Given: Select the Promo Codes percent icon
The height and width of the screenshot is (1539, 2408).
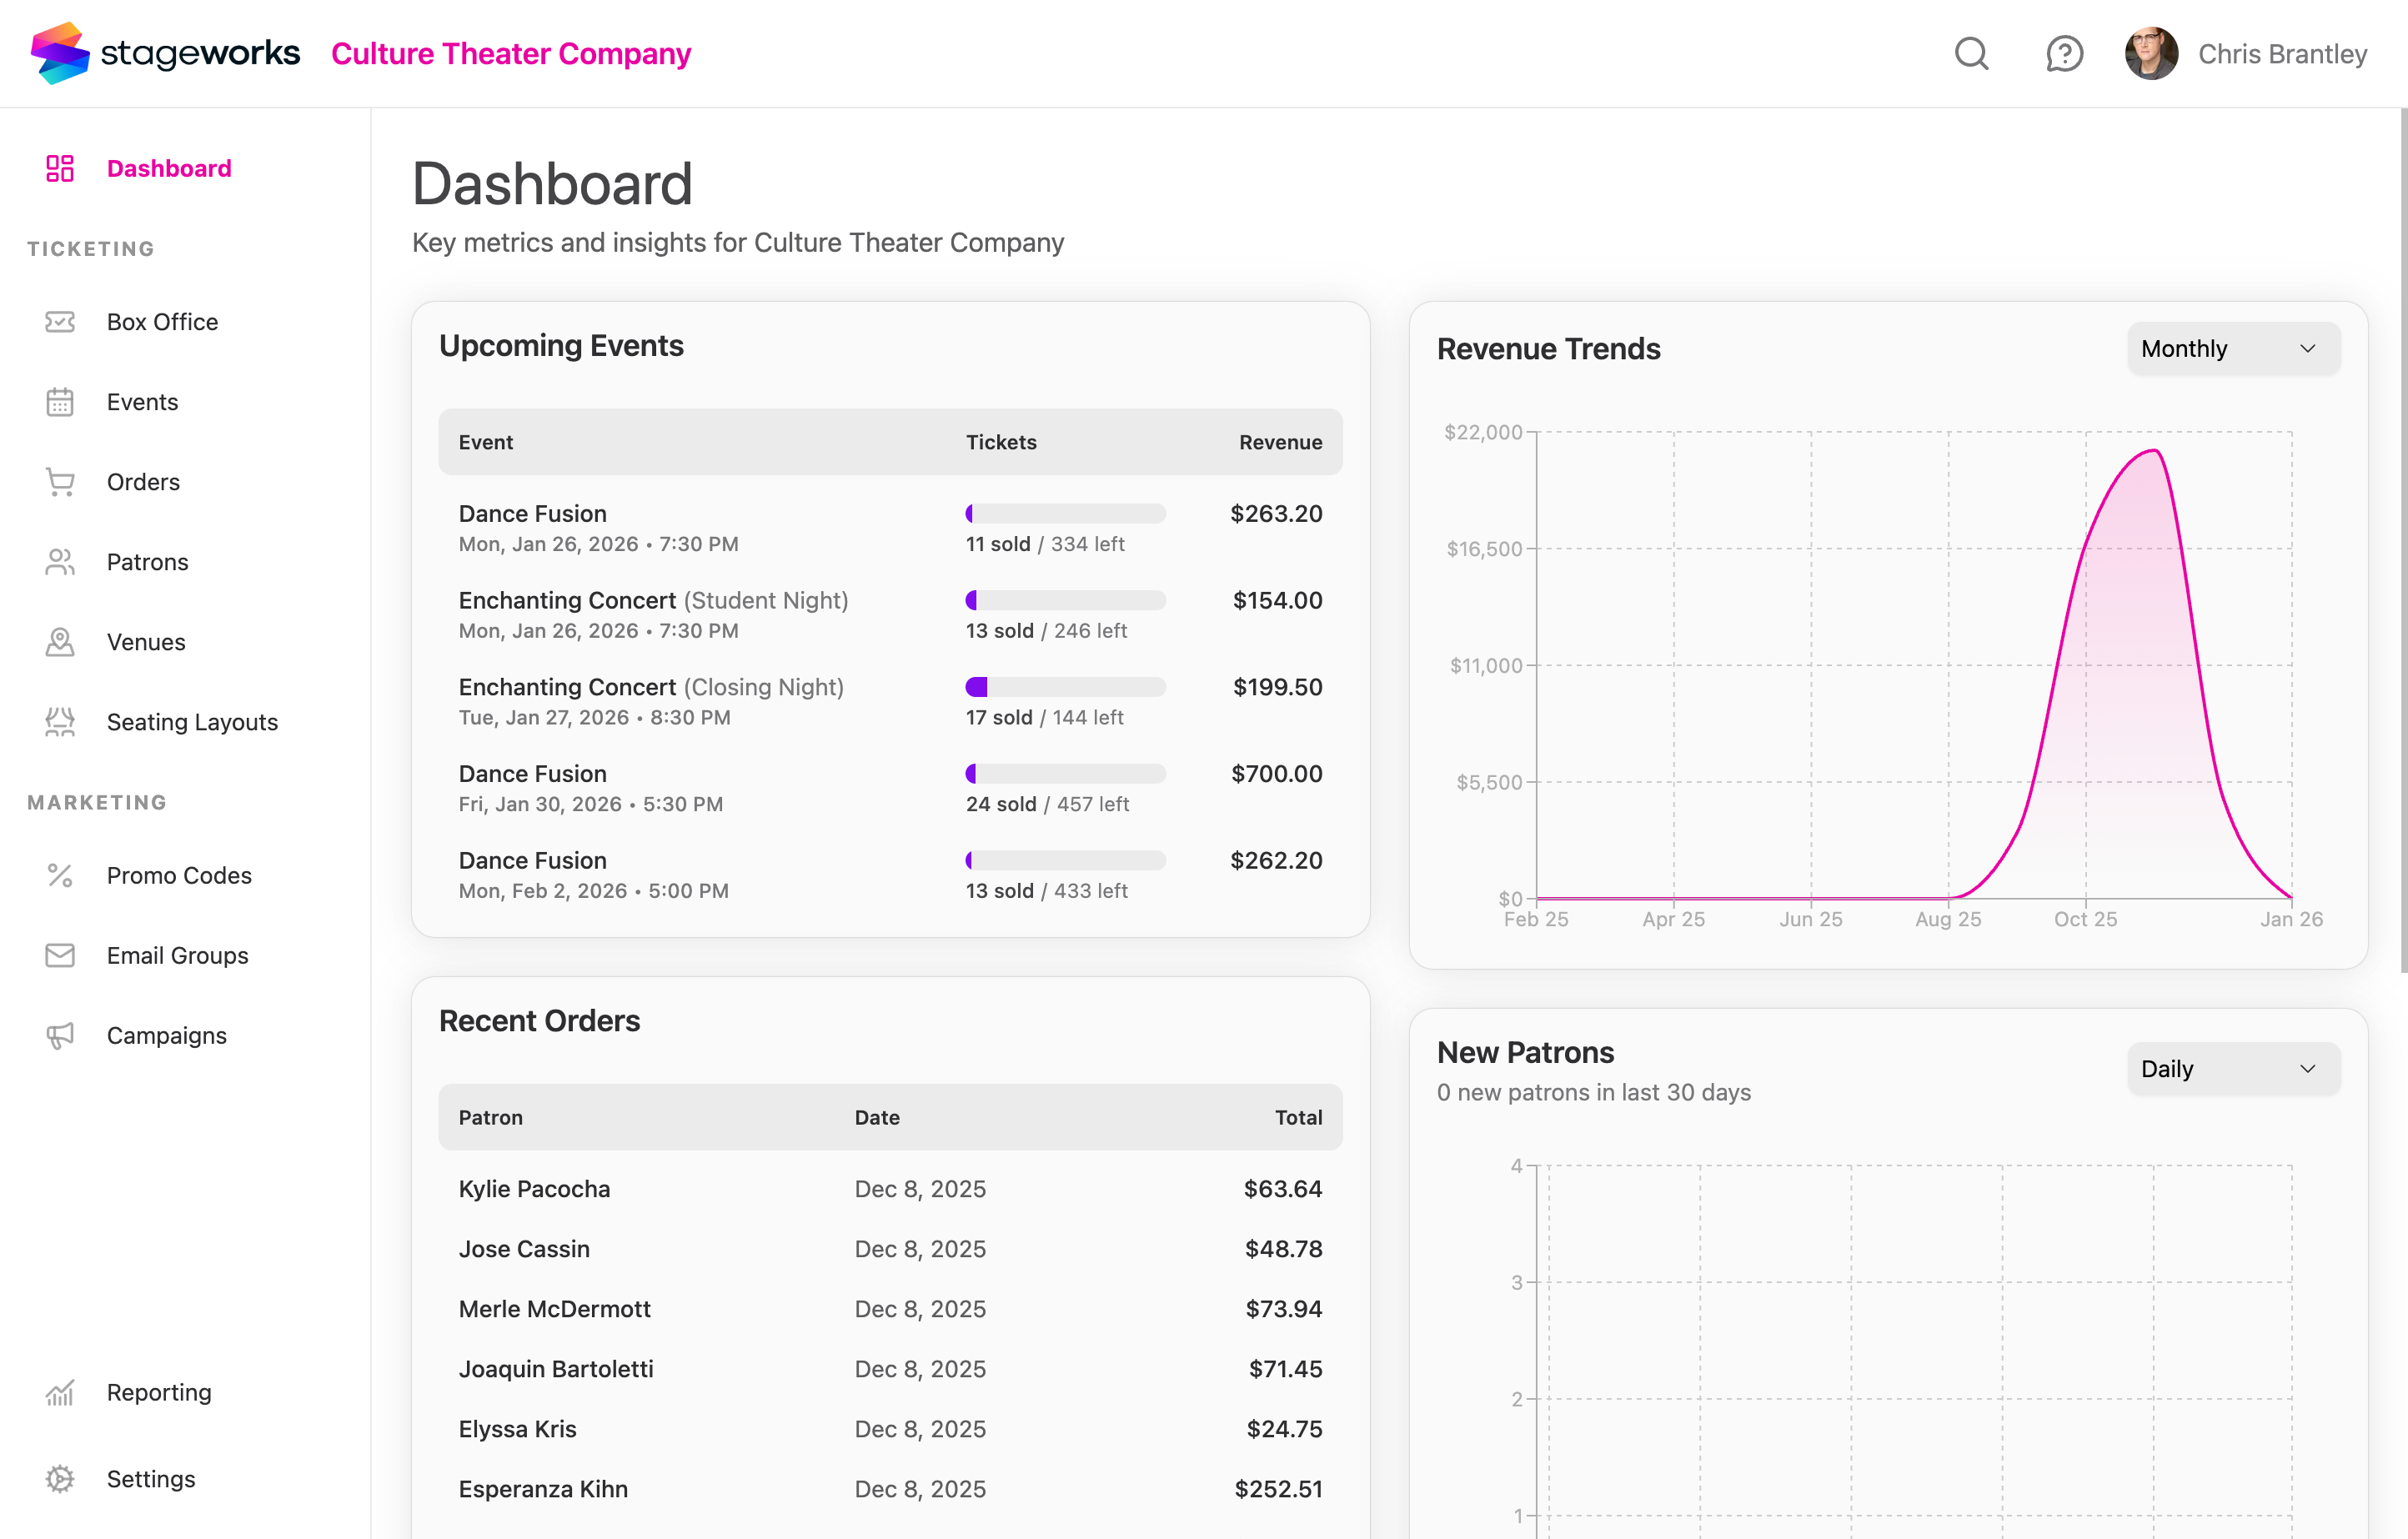Looking at the screenshot, I should coord(60,875).
